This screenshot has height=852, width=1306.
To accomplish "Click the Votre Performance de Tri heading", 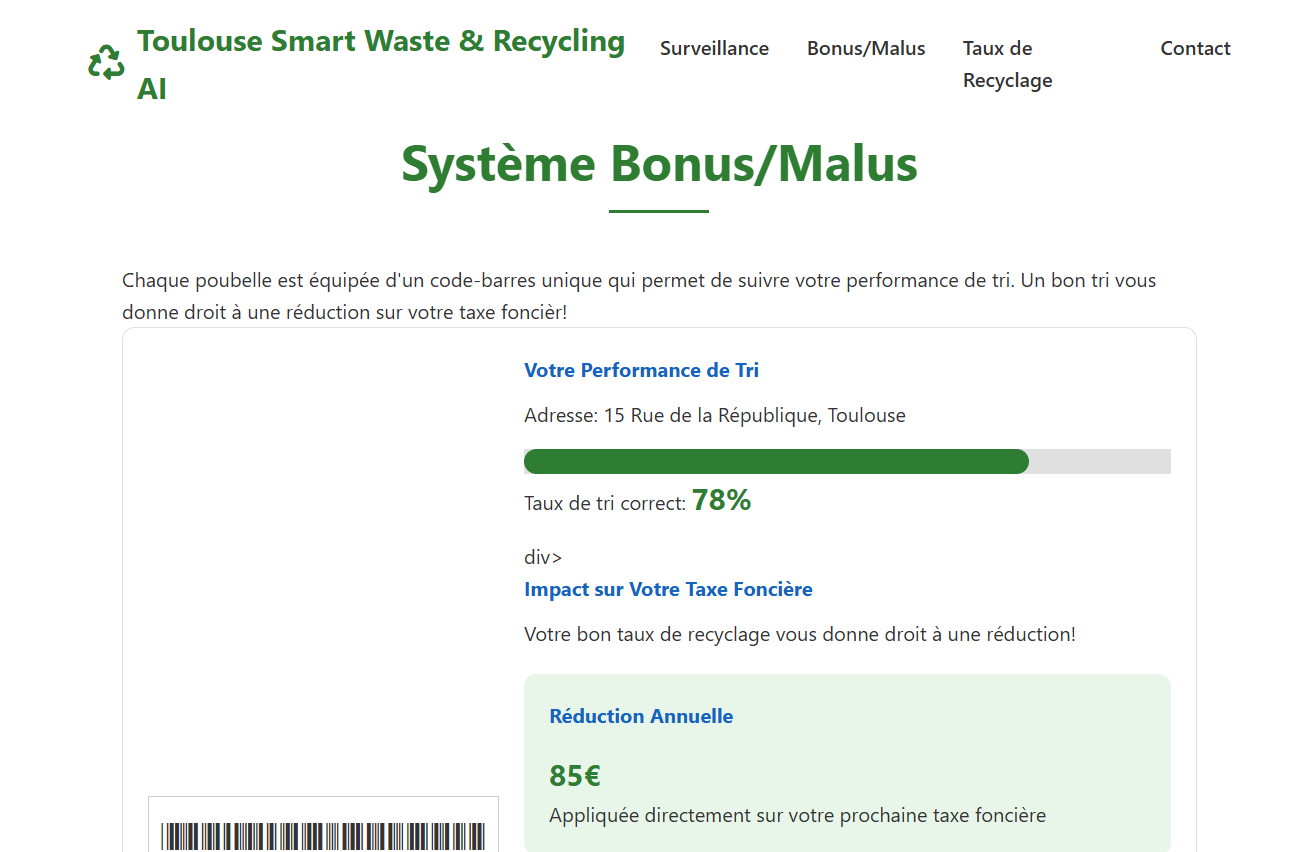I will tap(641, 370).
